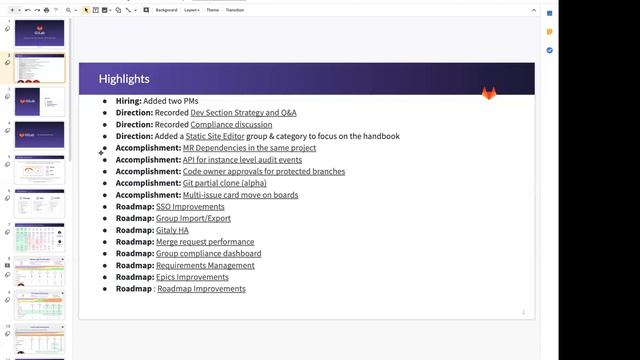Screen dimensions: 640x360
Task: Open Multi-issue card move on boards link
Action: (240, 195)
